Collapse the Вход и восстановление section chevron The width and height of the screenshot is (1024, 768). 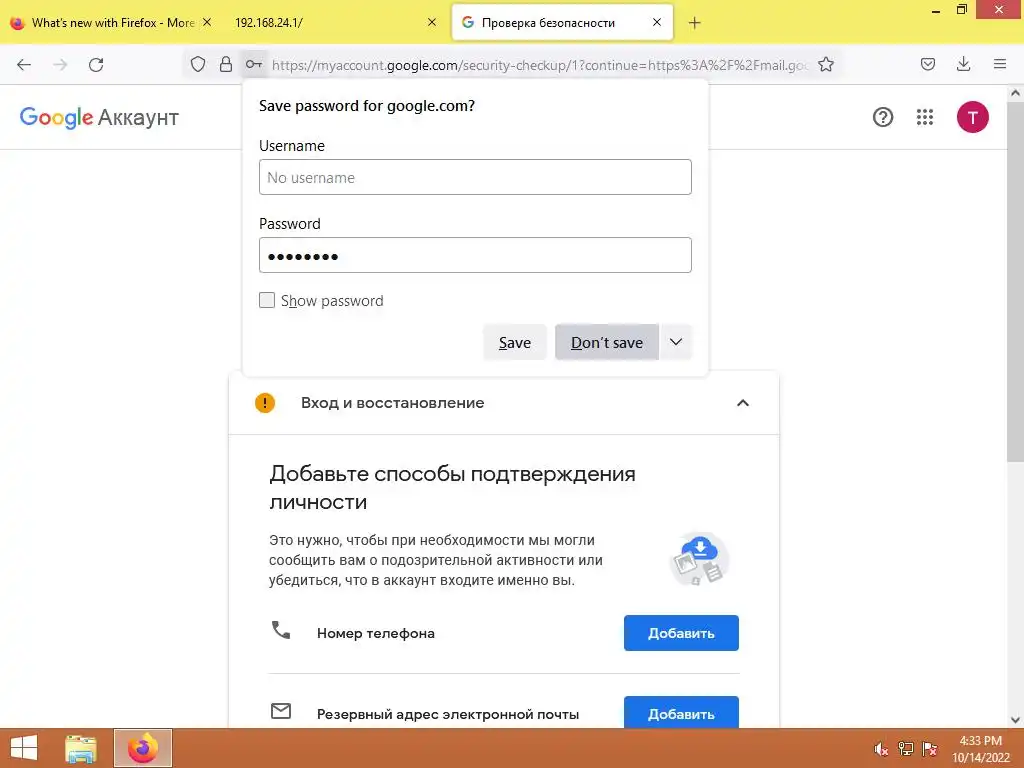point(743,403)
